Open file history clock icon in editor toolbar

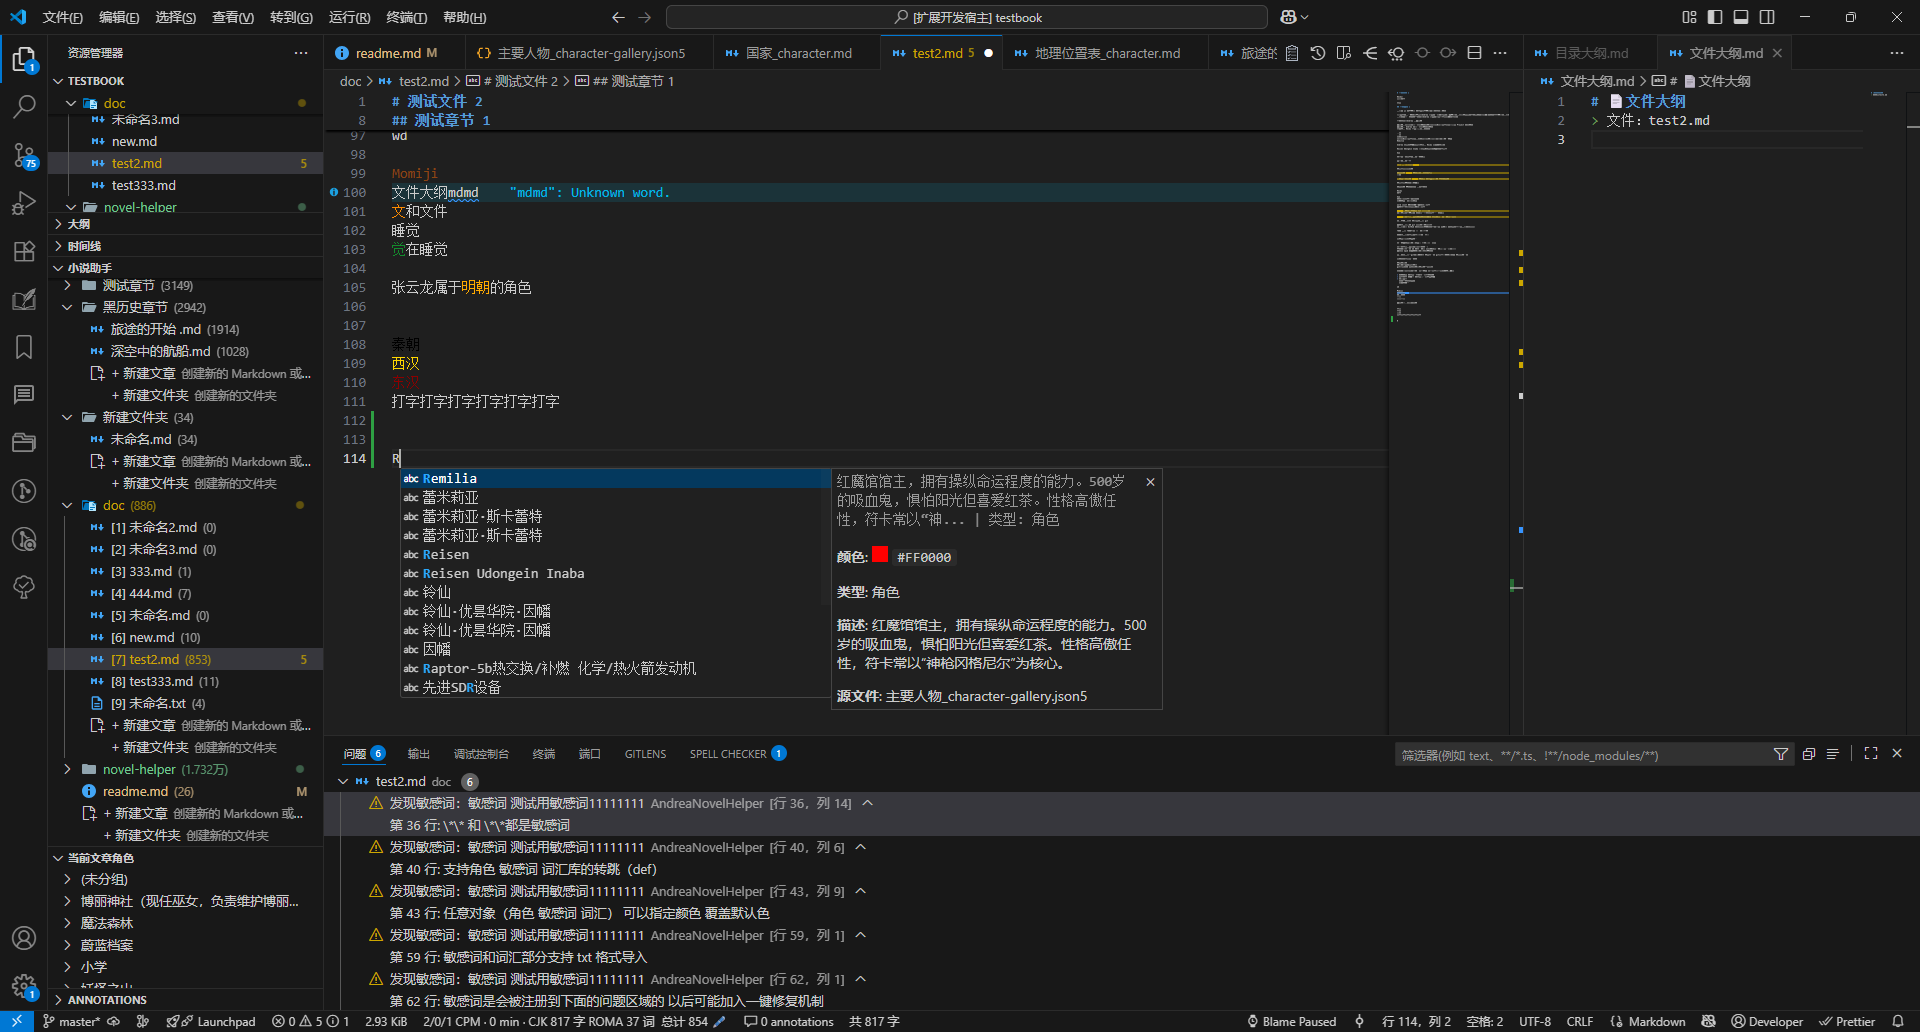pyautogui.click(x=1318, y=53)
